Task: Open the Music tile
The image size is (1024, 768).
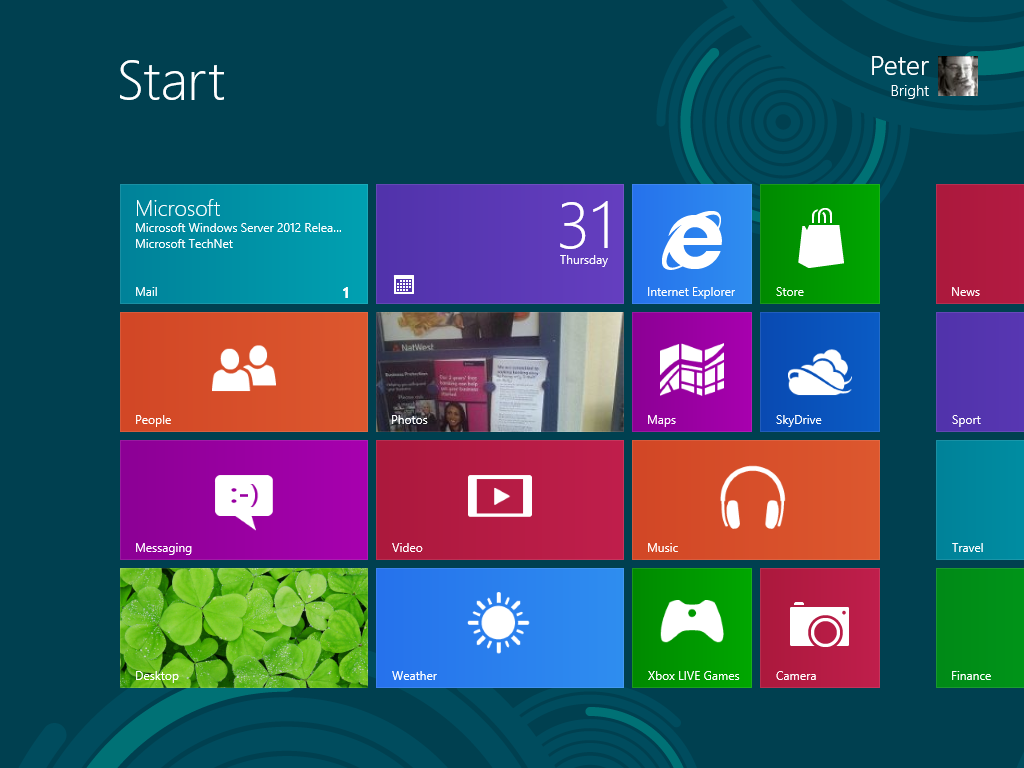Action: 755,499
